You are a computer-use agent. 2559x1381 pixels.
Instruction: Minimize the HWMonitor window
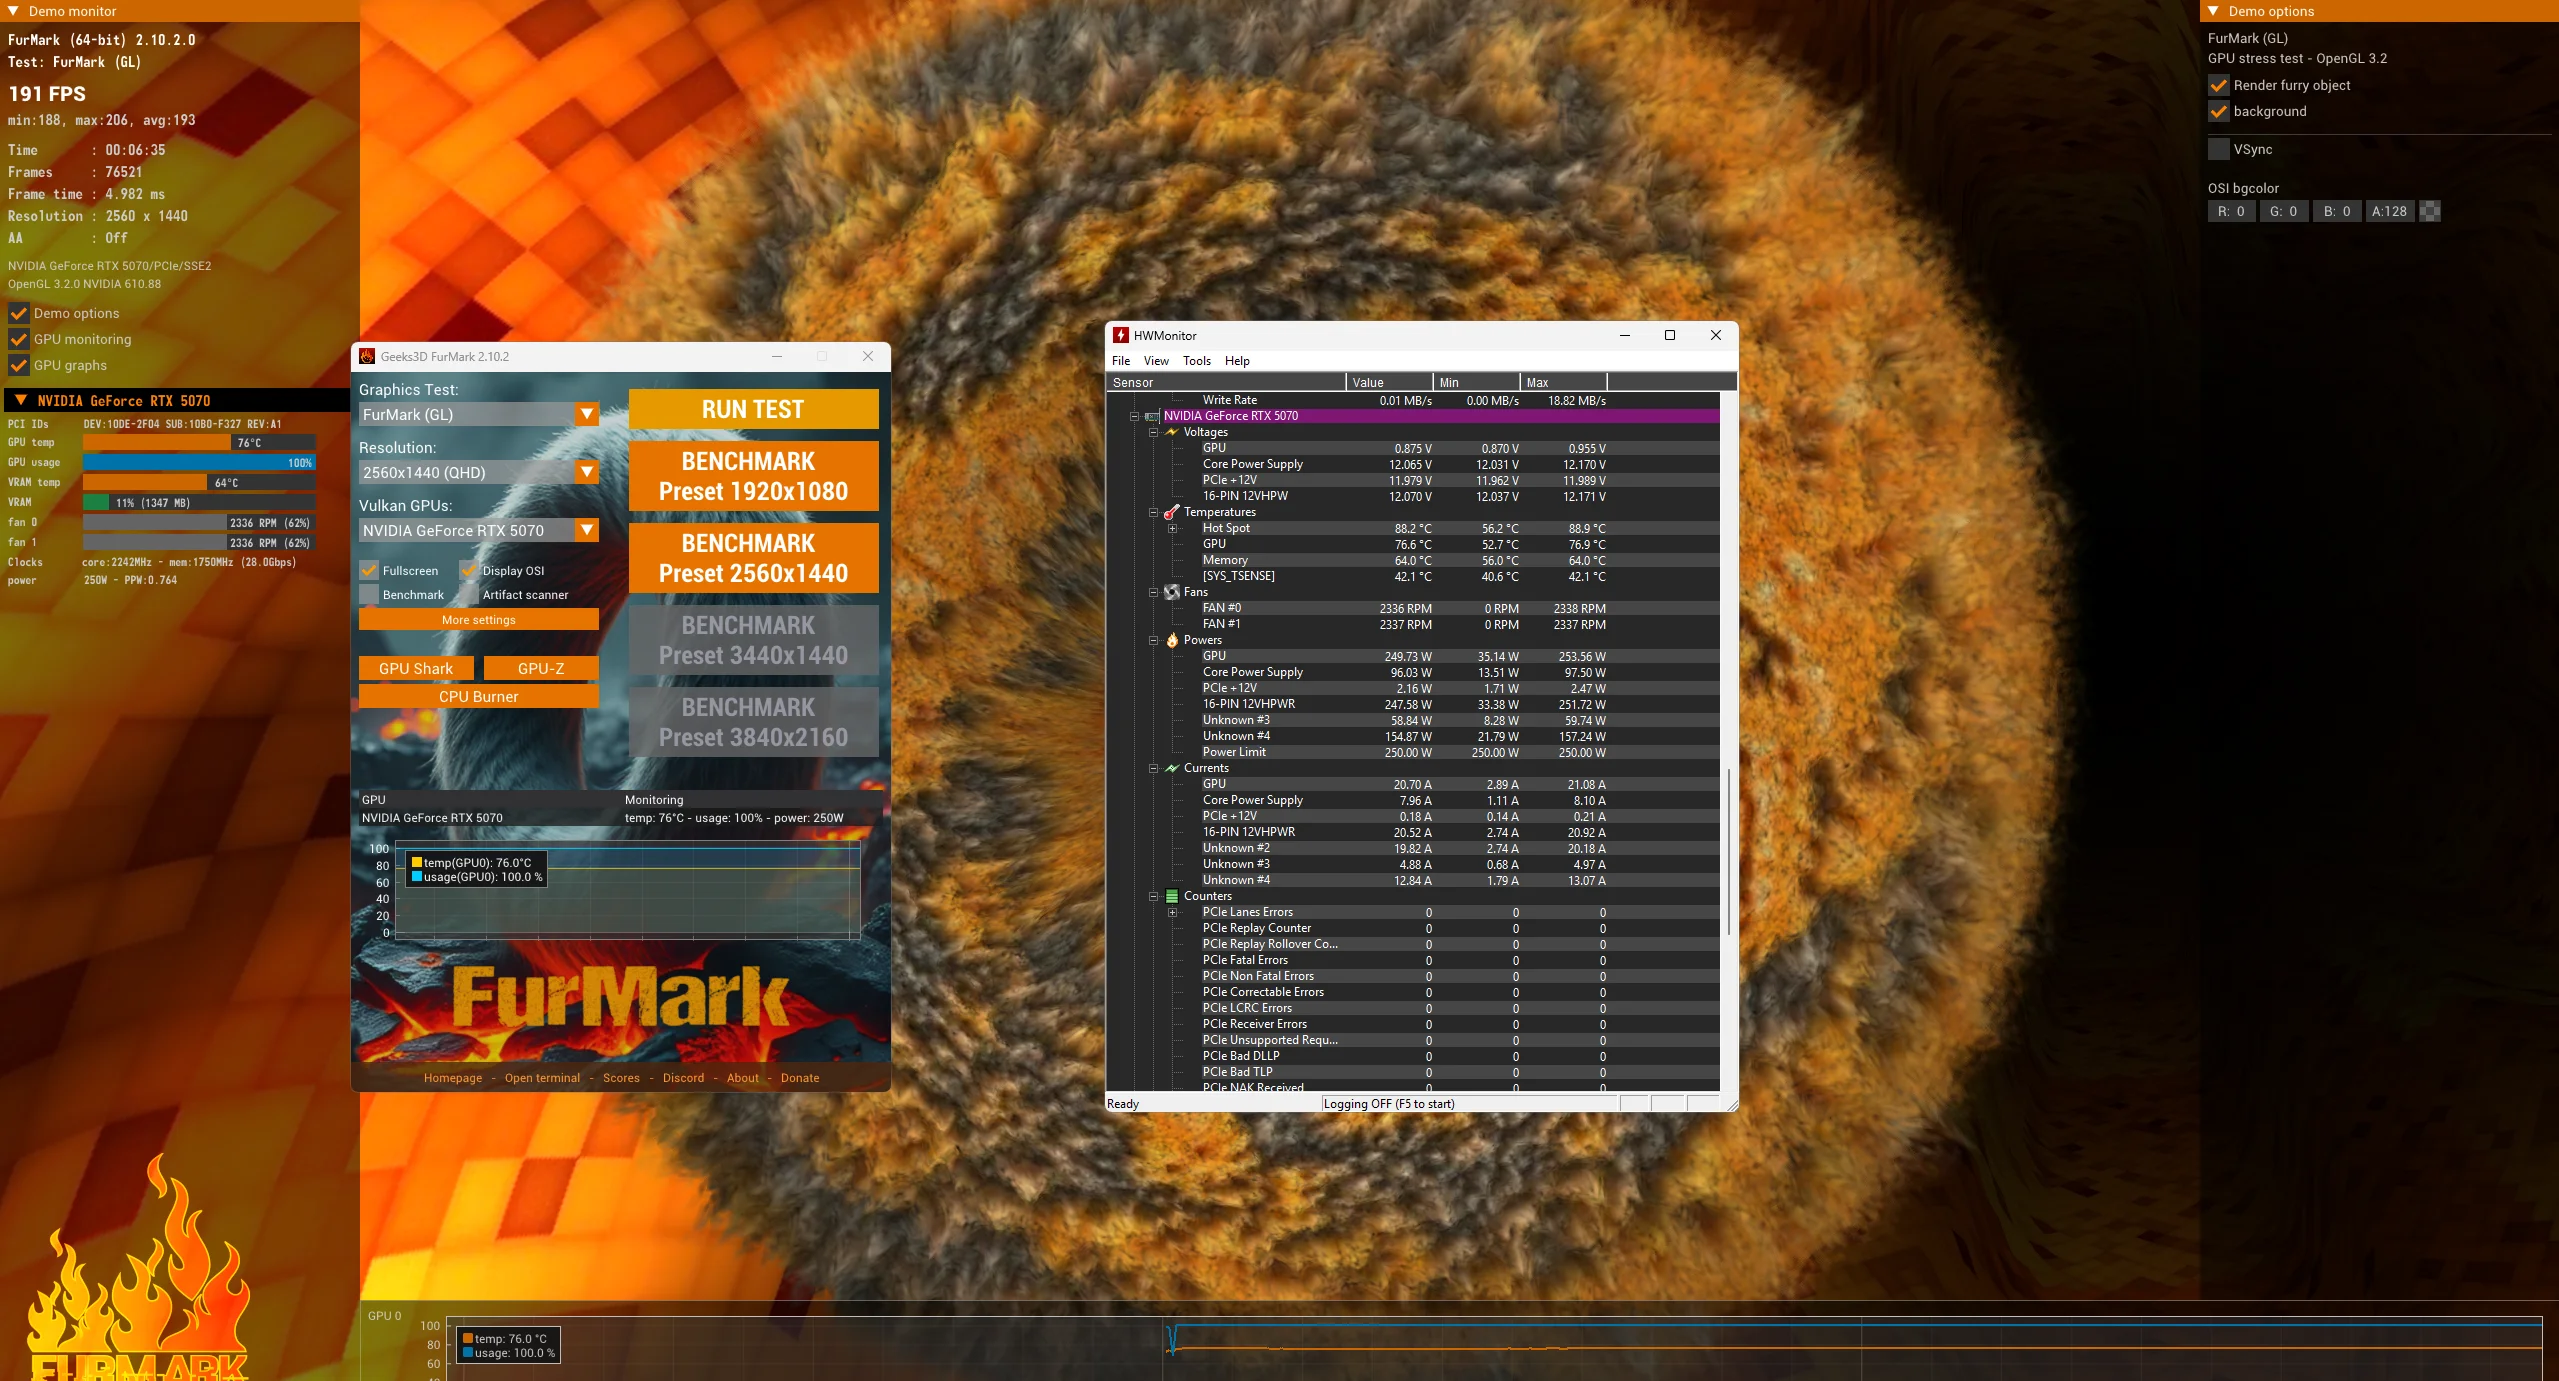pos(1625,335)
